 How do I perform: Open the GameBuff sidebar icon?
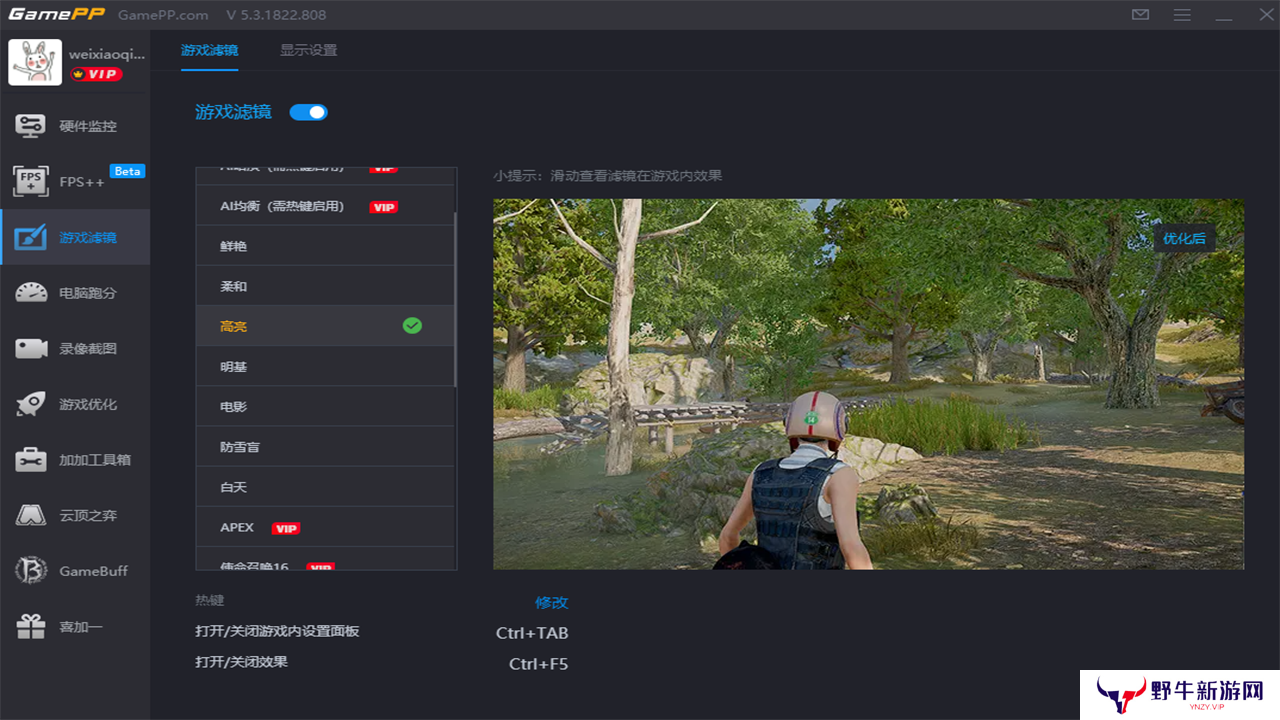coord(31,571)
